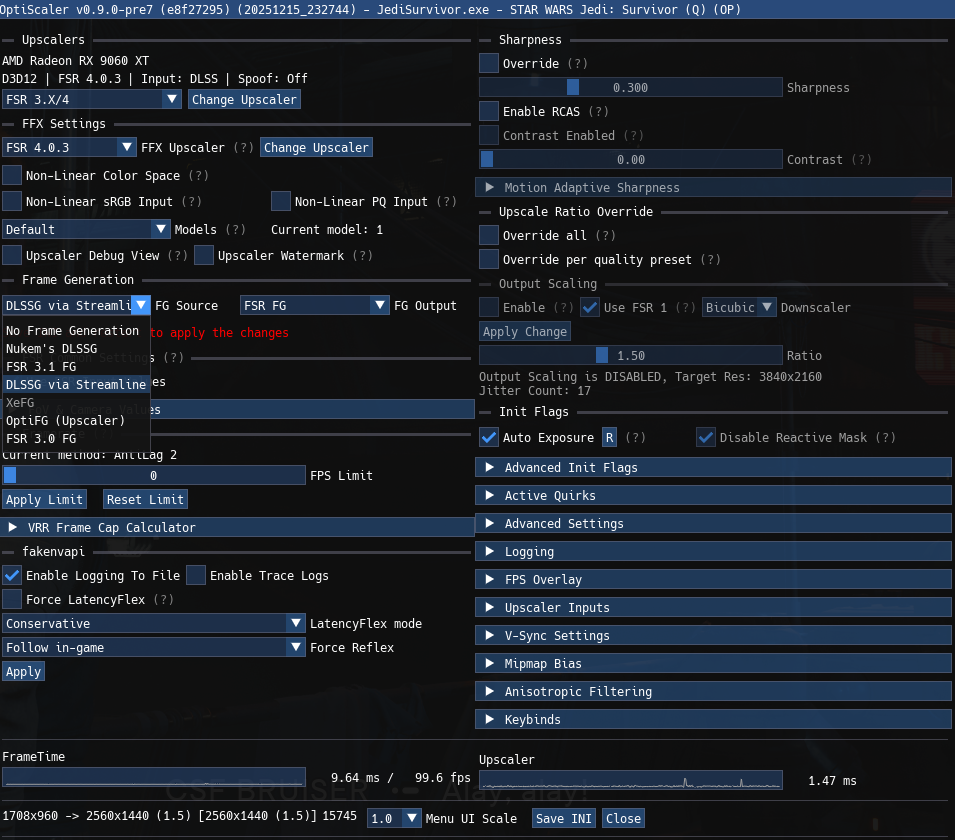Select FSR 3.1 FG from the list
The image size is (955, 840).
(x=41, y=367)
